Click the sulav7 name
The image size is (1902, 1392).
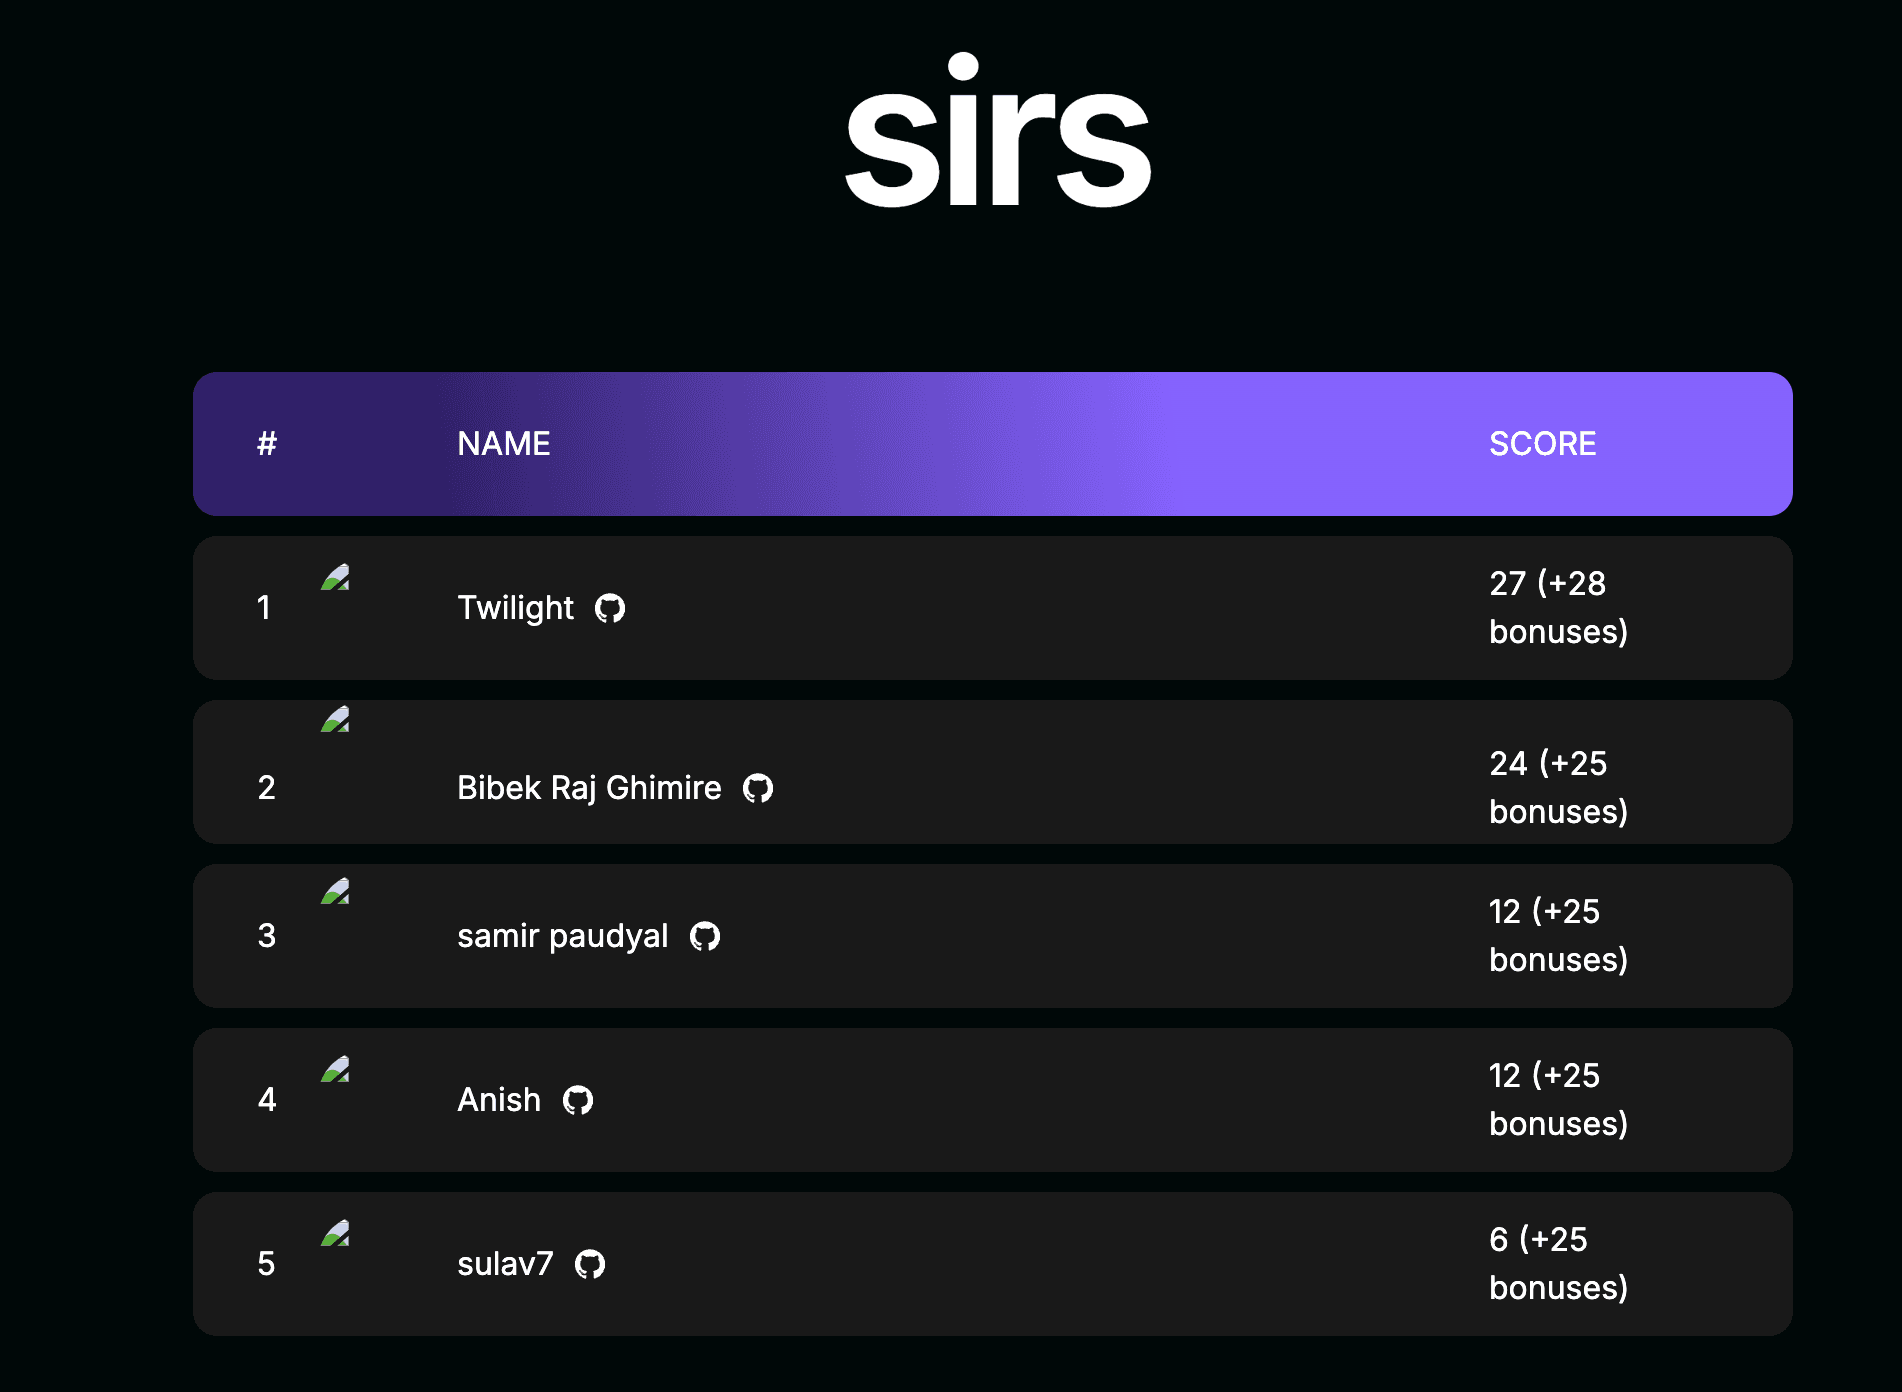coord(505,1264)
